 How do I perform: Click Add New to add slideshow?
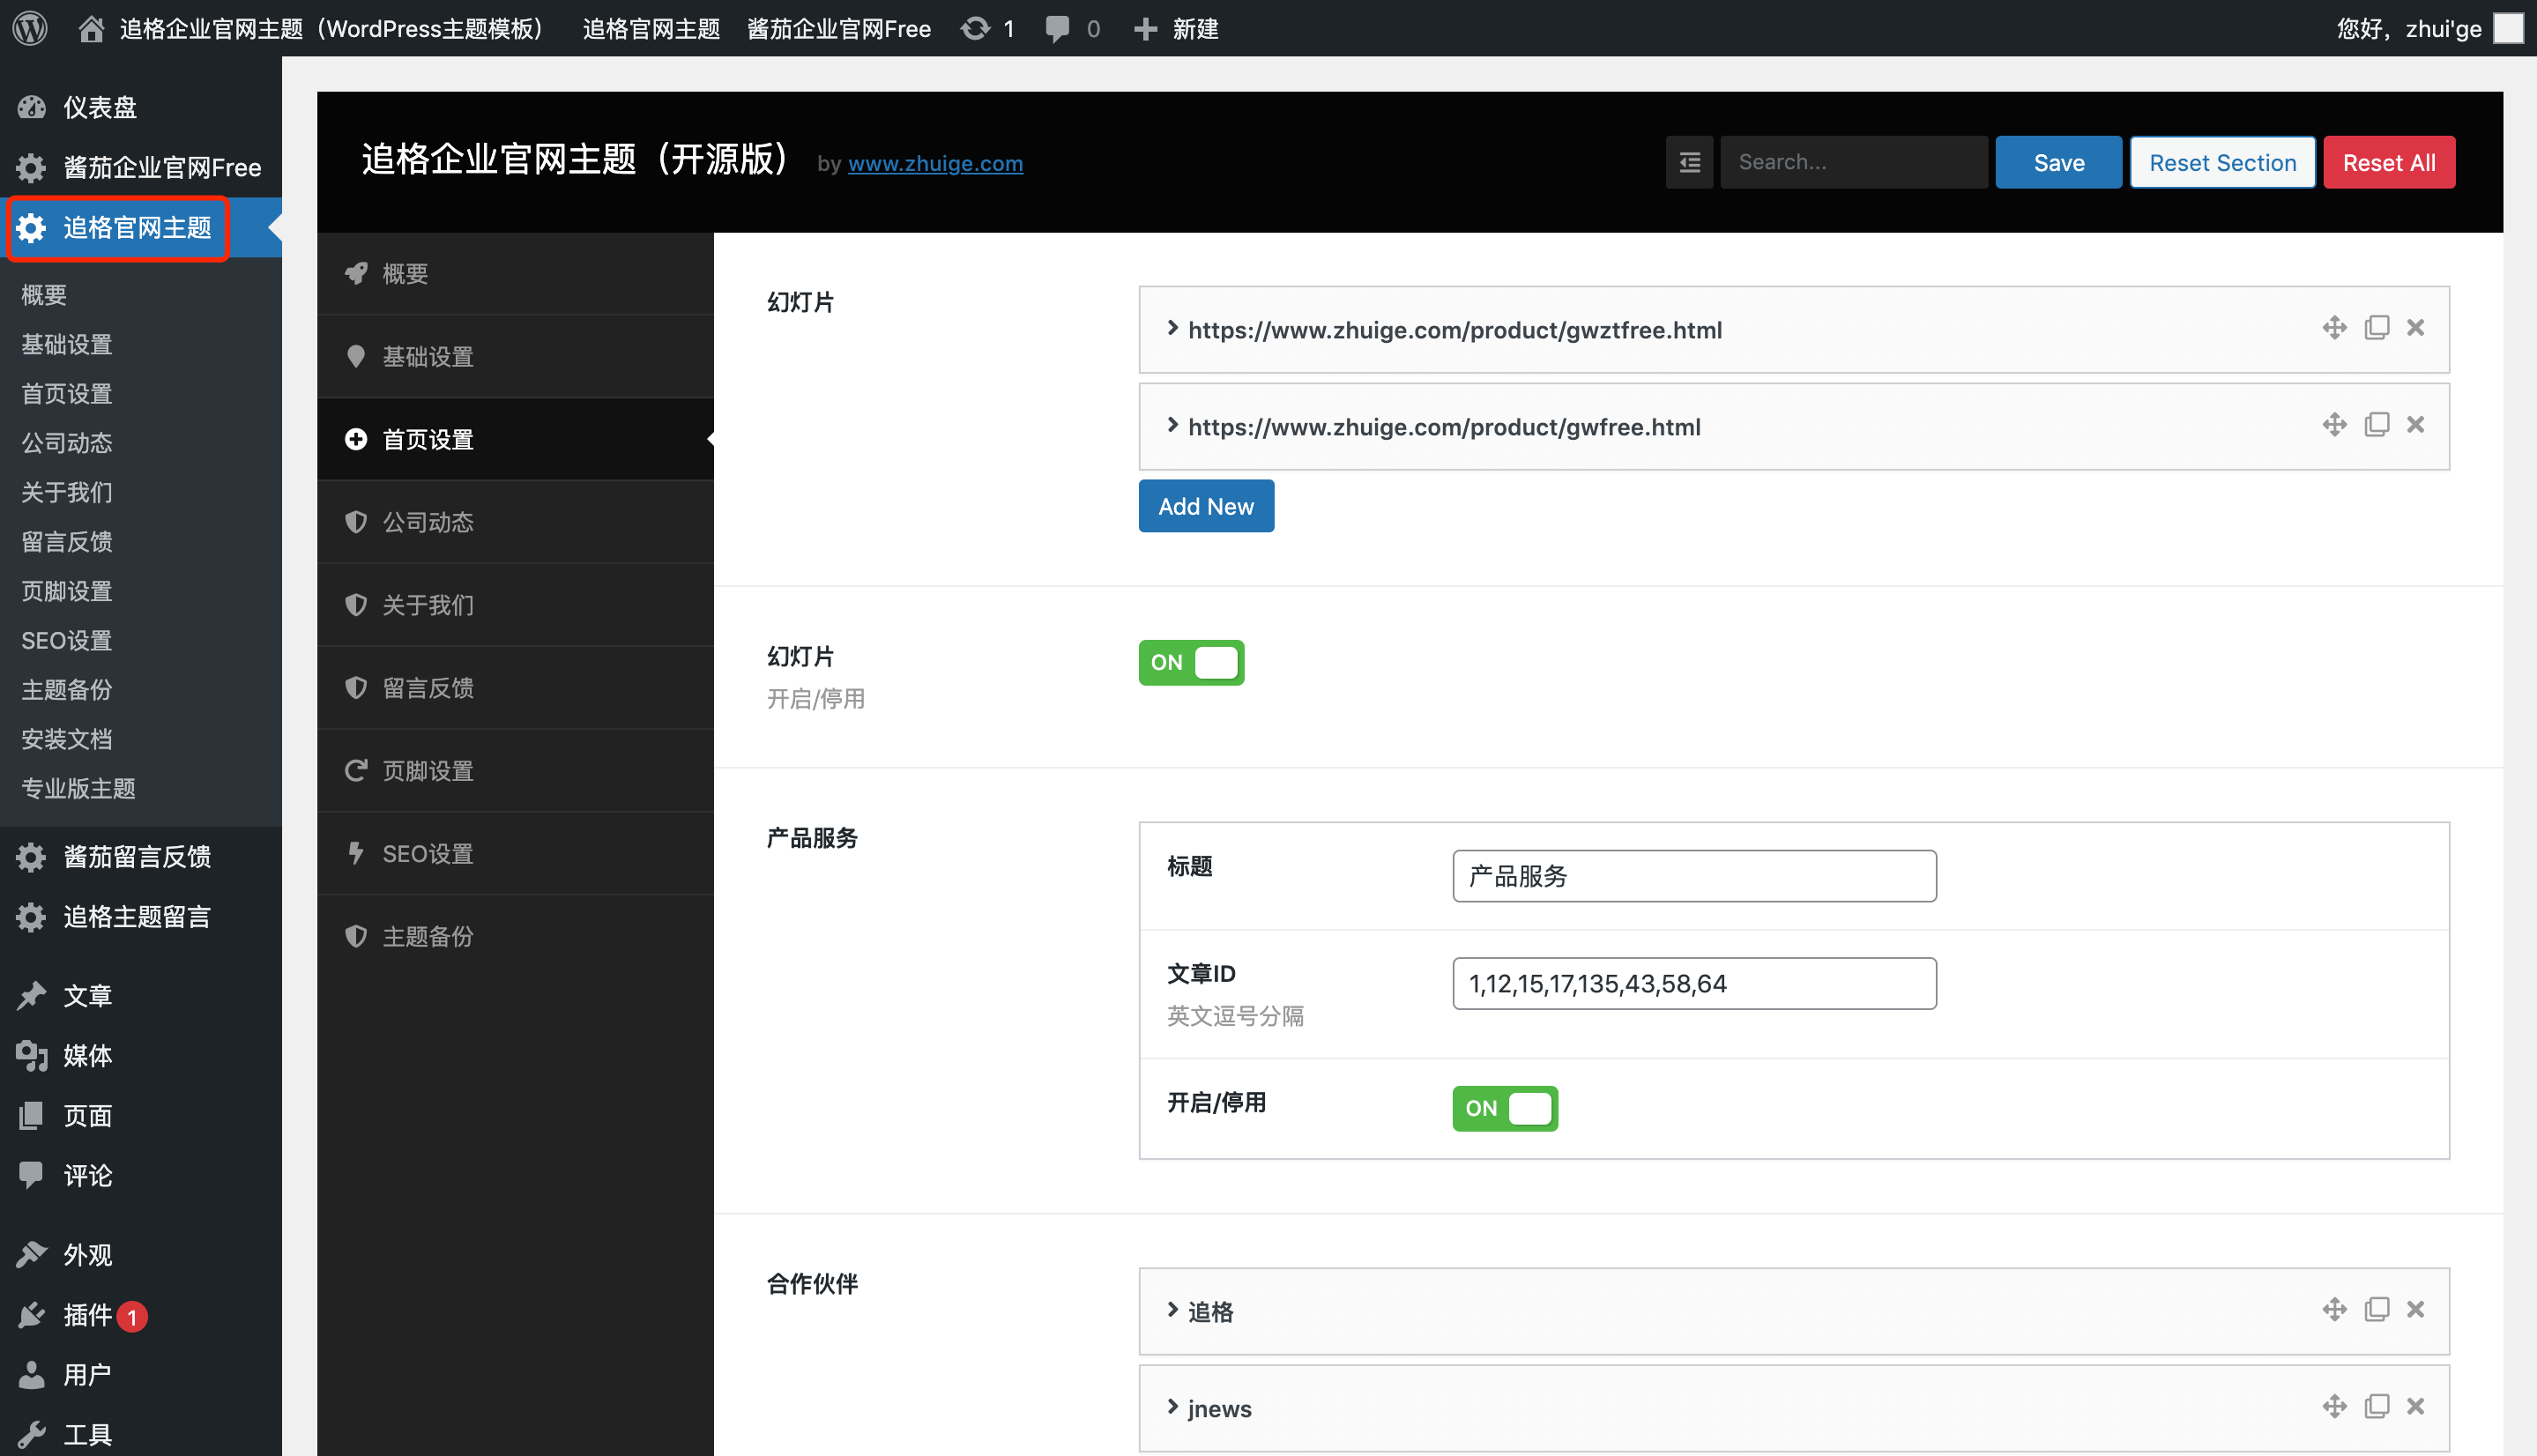click(1206, 505)
